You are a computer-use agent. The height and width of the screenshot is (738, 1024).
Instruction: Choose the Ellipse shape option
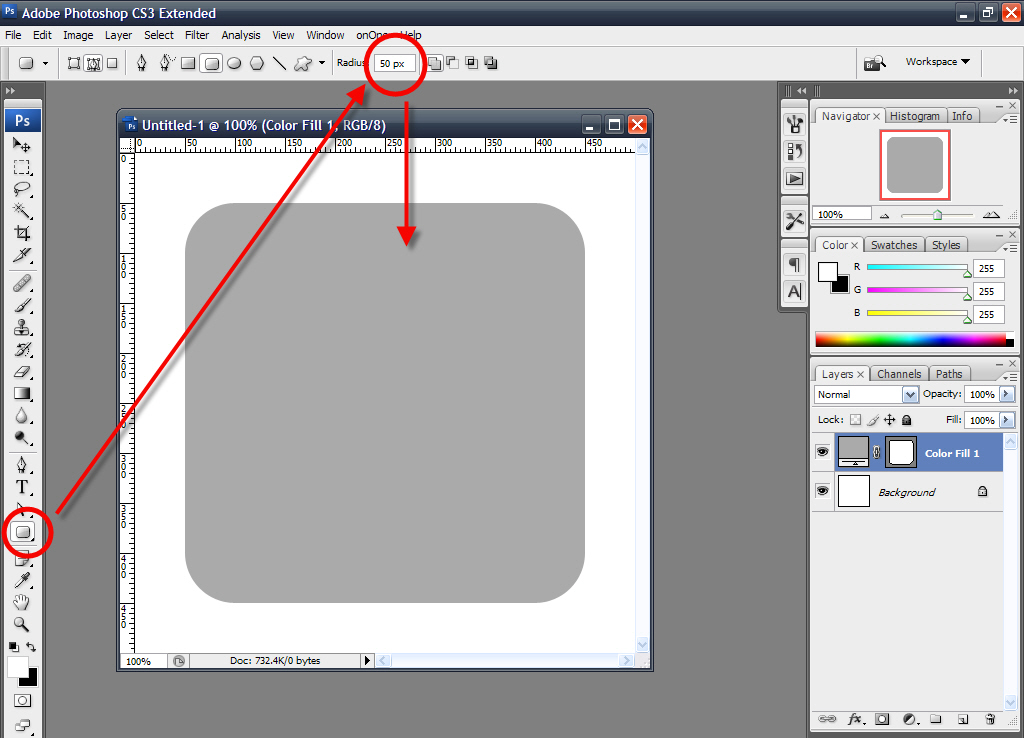(x=234, y=63)
